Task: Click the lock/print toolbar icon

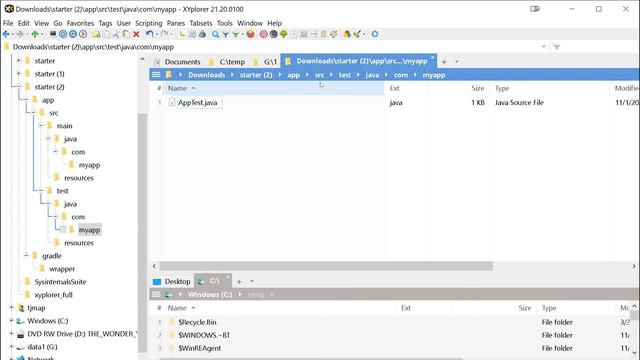Action: click(202, 34)
